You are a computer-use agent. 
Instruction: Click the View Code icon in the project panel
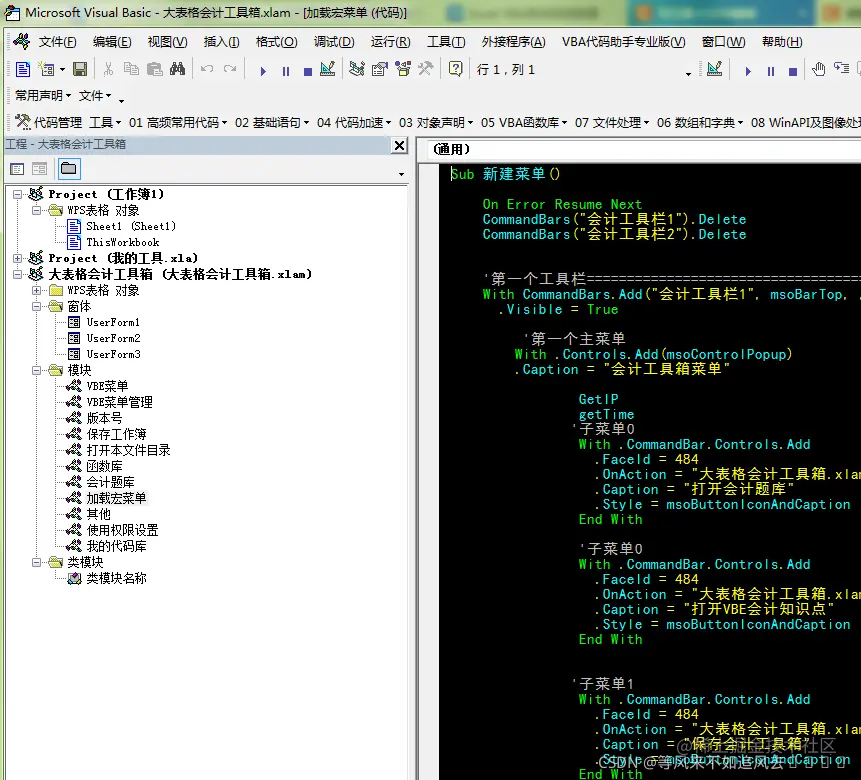click(x=17, y=169)
